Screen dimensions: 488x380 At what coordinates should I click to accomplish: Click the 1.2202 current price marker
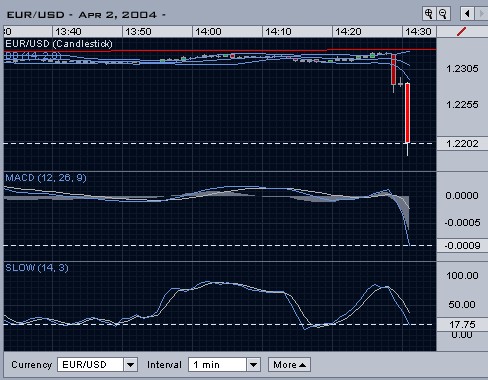coord(462,144)
